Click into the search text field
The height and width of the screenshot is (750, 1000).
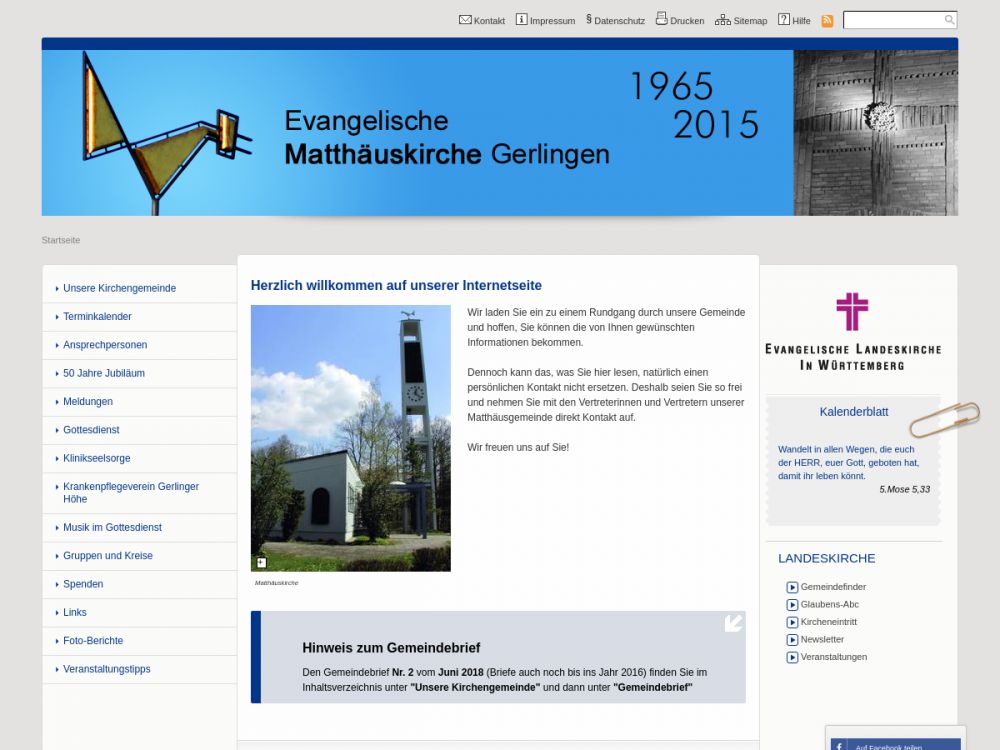click(x=892, y=20)
